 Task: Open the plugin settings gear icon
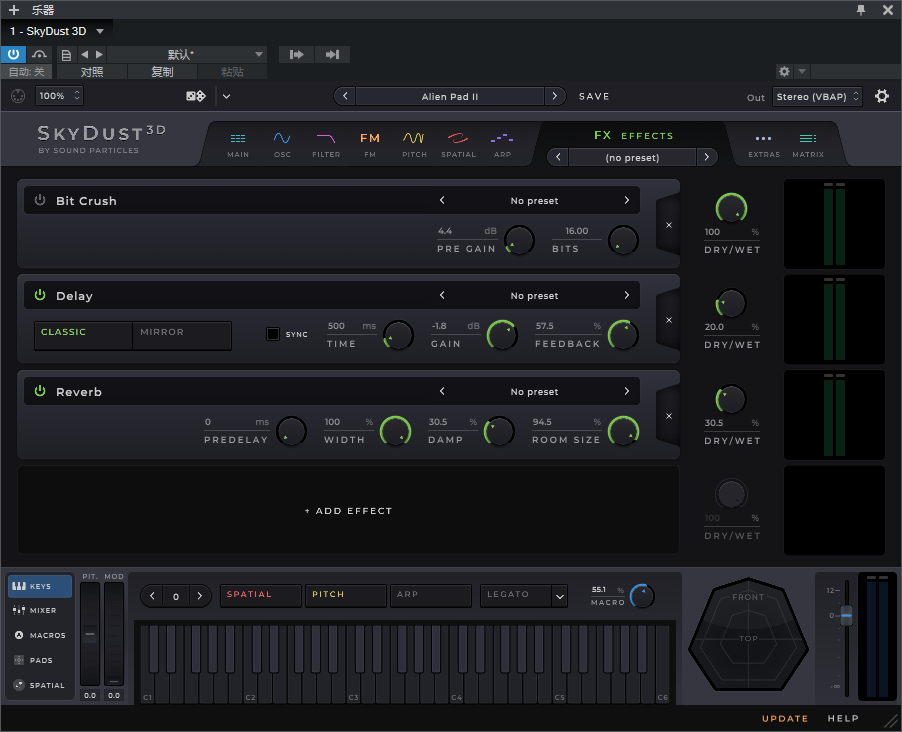click(882, 96)
